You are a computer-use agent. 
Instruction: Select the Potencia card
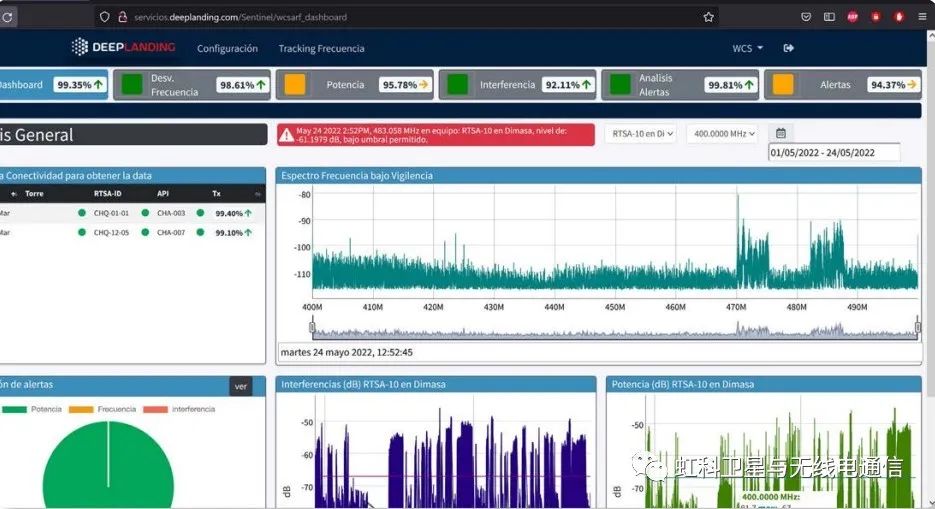(355, 85)
